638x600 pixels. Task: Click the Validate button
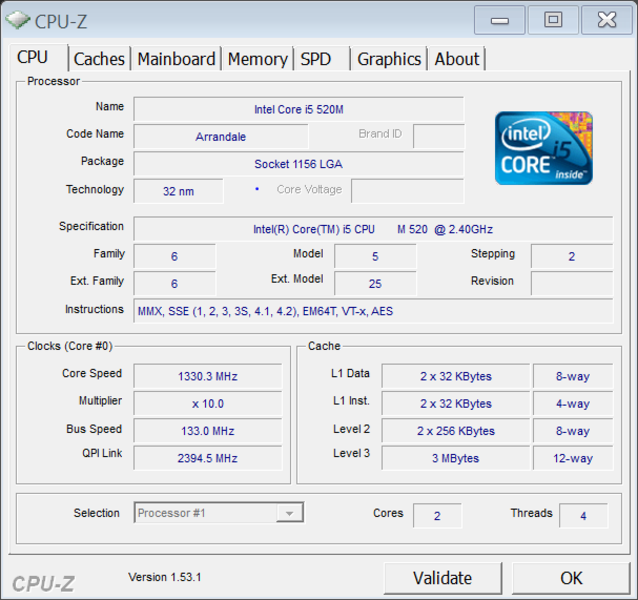(443, 578)
